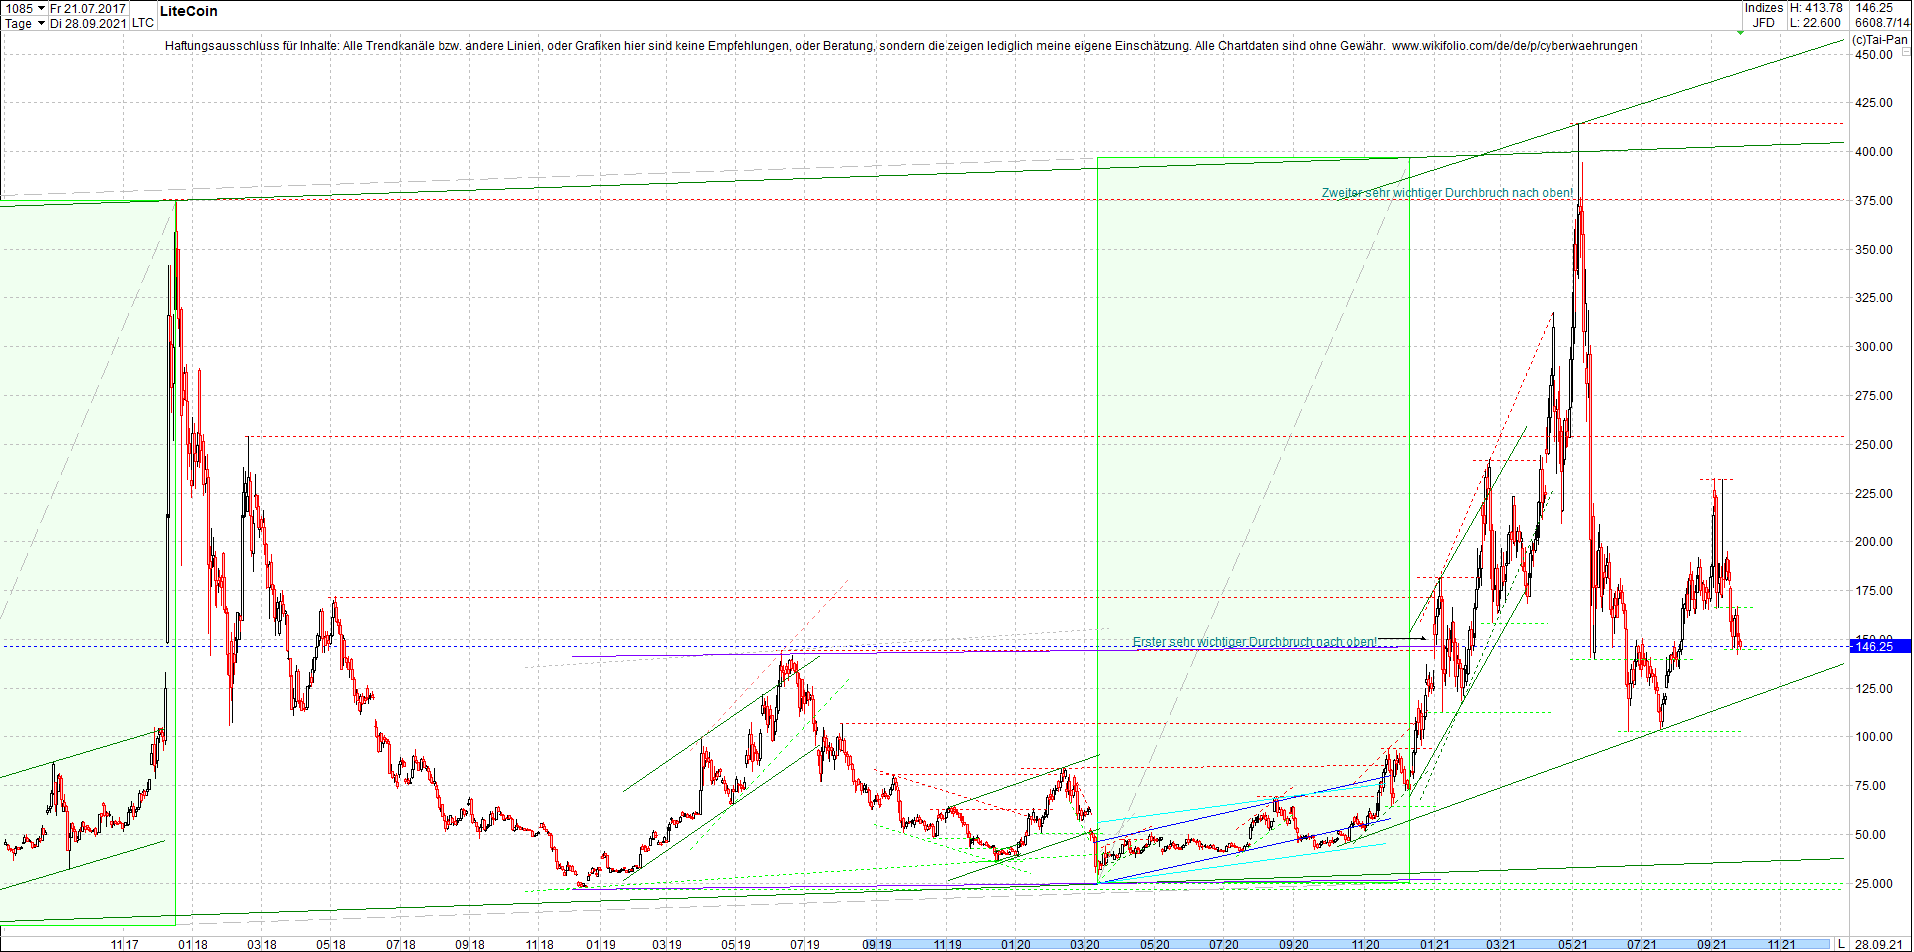Screen dimensions: 1914x952
Task: Open the wikifolio.com link in the disclaimer
Action: 1516,46
